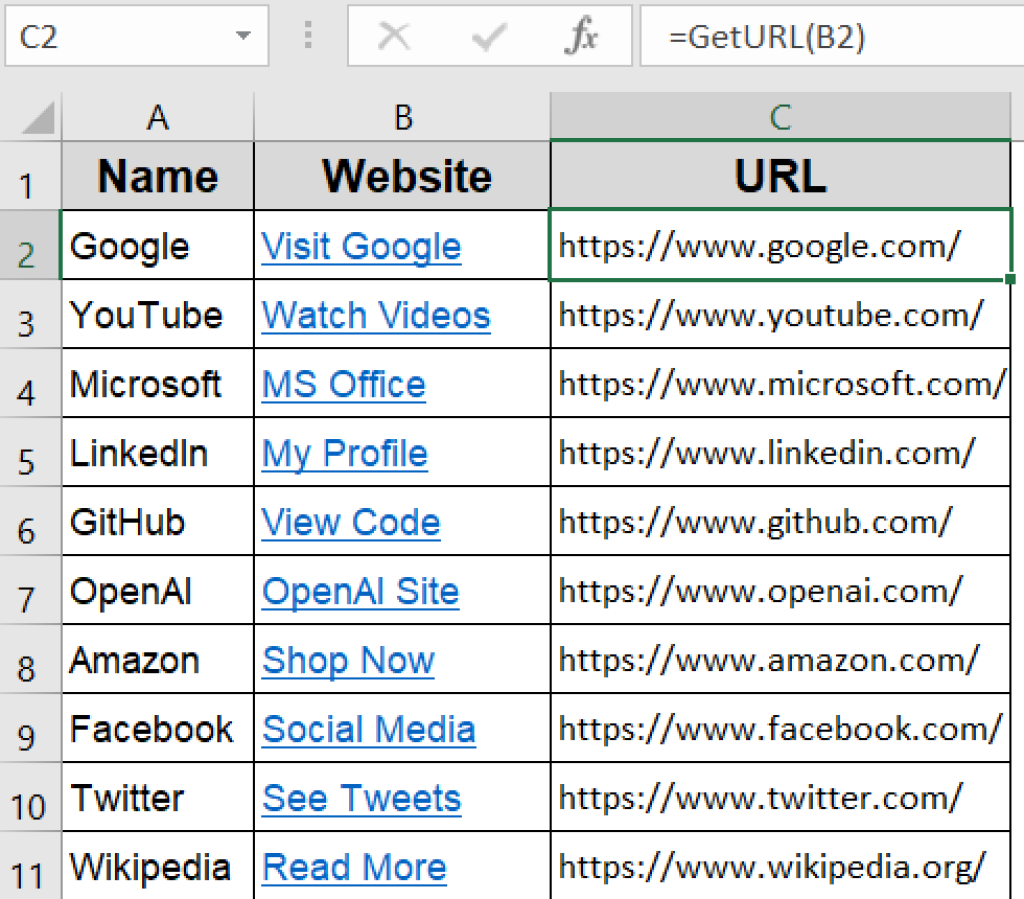1024x899 pixels.
Task: Select the cell containing https://www.github.com/
Action: 780,522
